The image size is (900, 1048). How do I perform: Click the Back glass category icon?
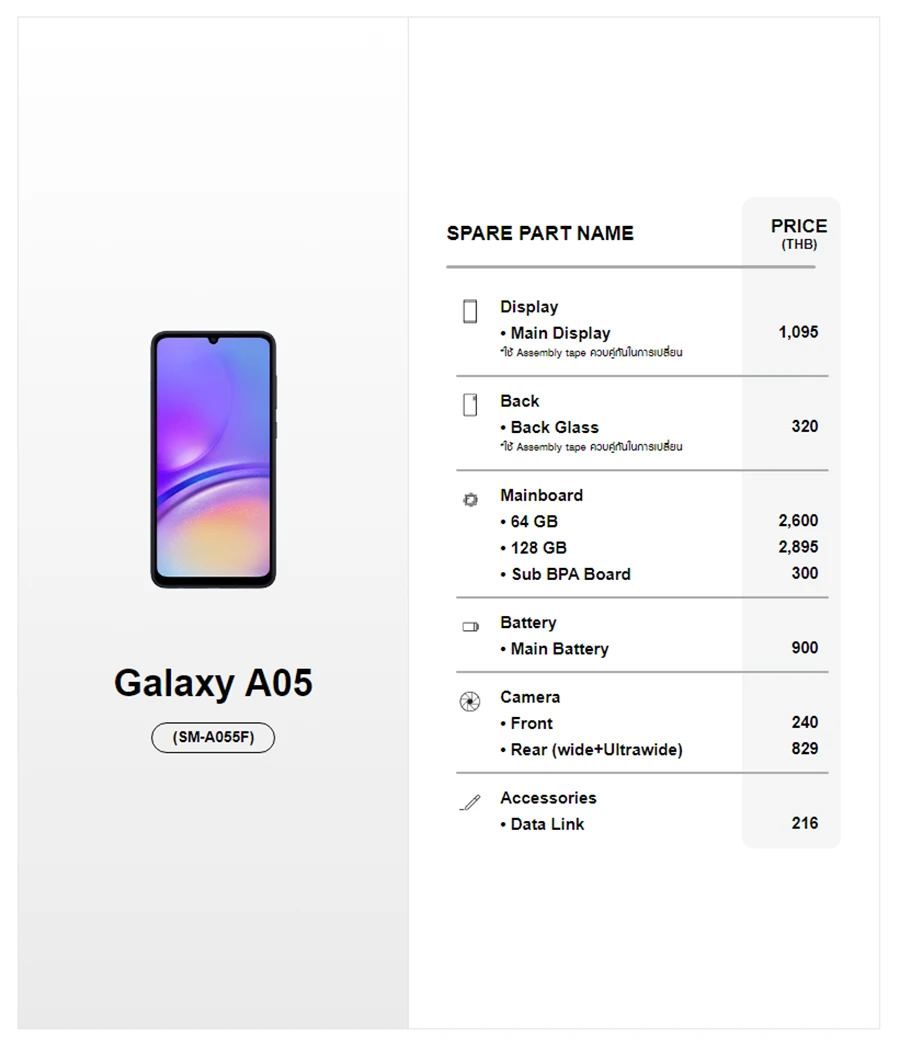470,405
